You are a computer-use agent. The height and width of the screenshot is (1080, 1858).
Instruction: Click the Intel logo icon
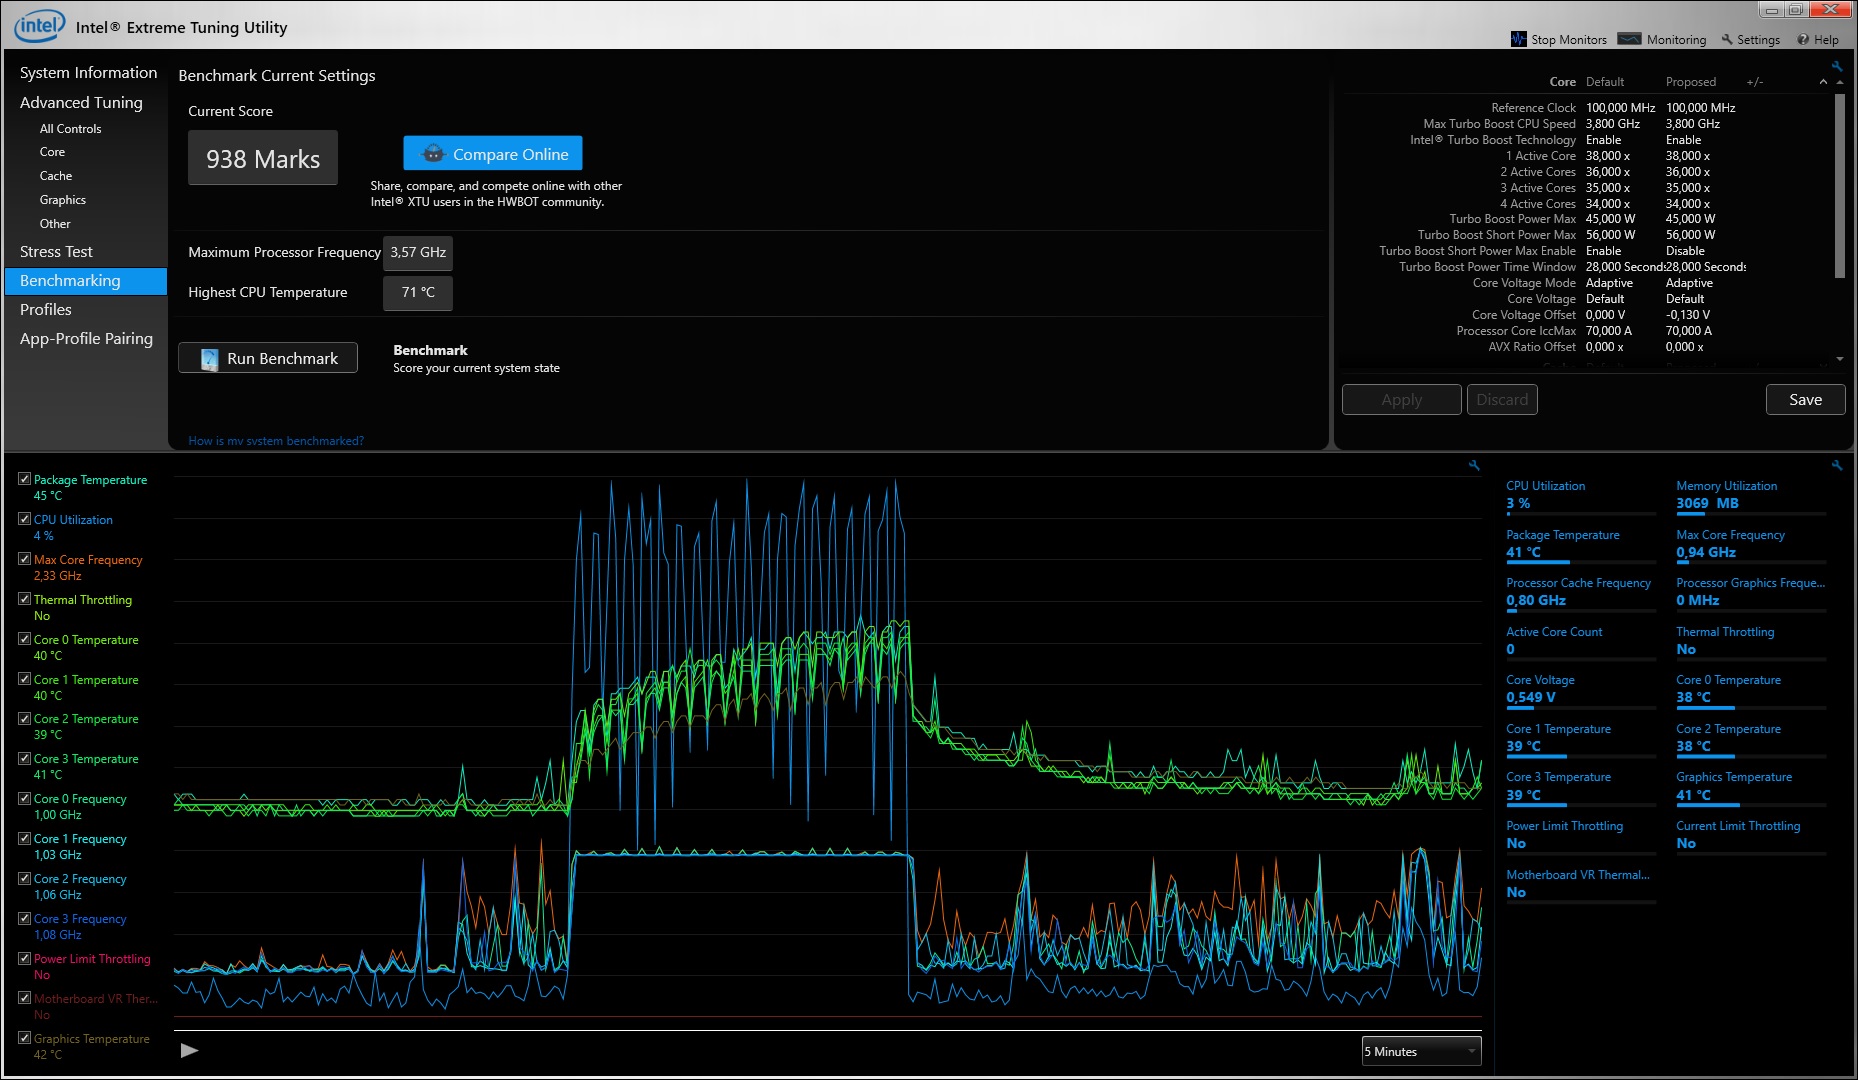click(38, 26)
